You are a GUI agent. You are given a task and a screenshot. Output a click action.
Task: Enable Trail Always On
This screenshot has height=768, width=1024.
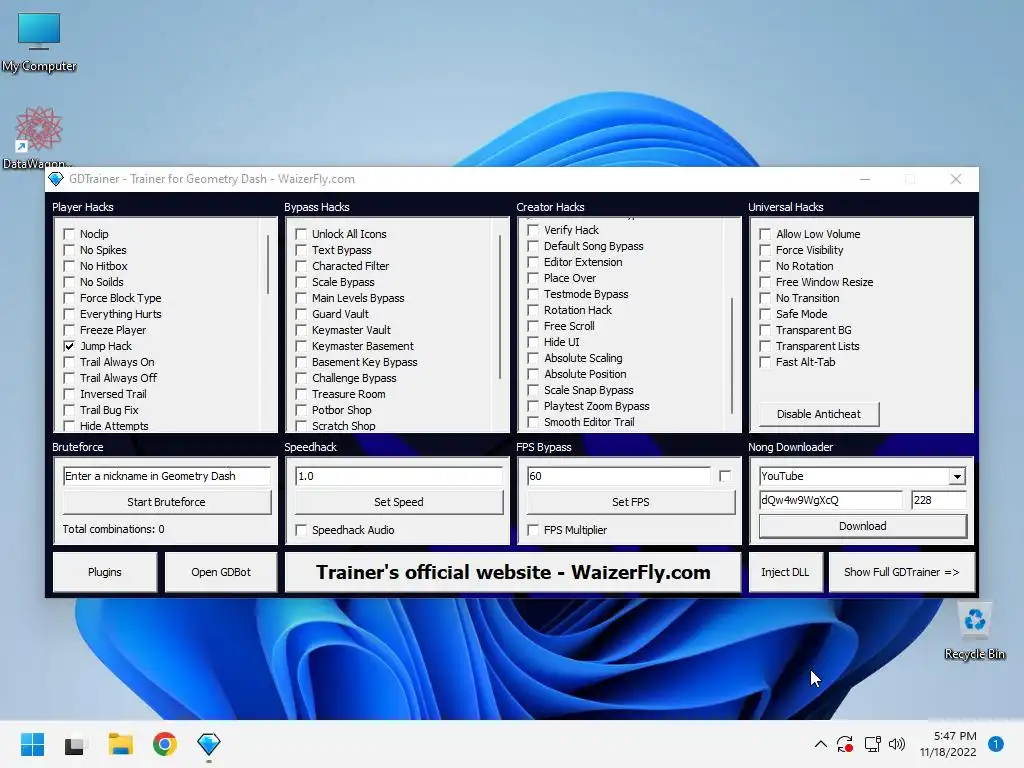[69, 362]
